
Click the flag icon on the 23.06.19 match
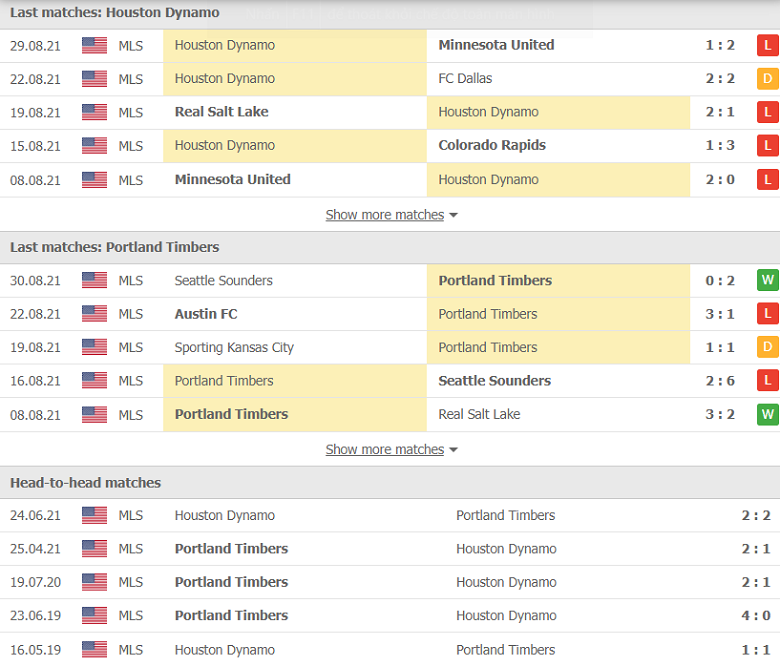pos(94,616)
